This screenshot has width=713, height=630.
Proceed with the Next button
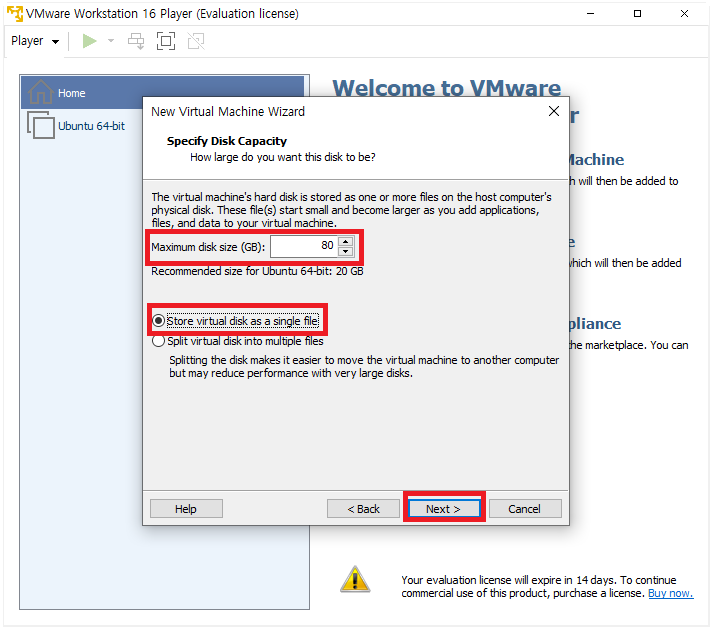tap(444, 509)
